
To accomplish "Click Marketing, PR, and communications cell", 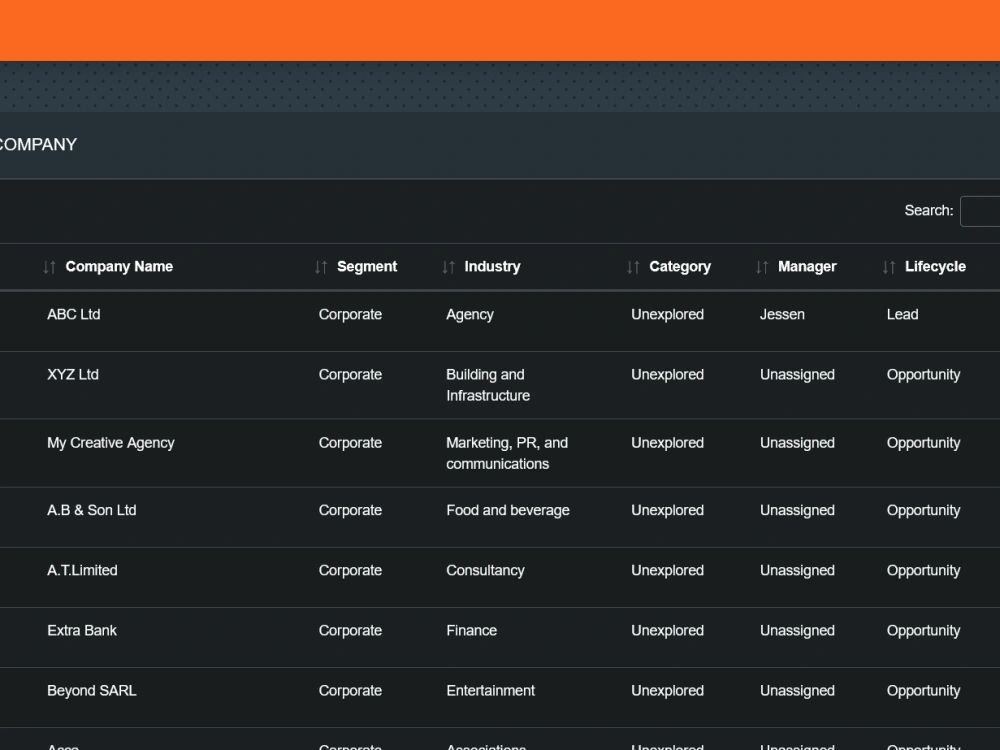I will pos(507,453).
